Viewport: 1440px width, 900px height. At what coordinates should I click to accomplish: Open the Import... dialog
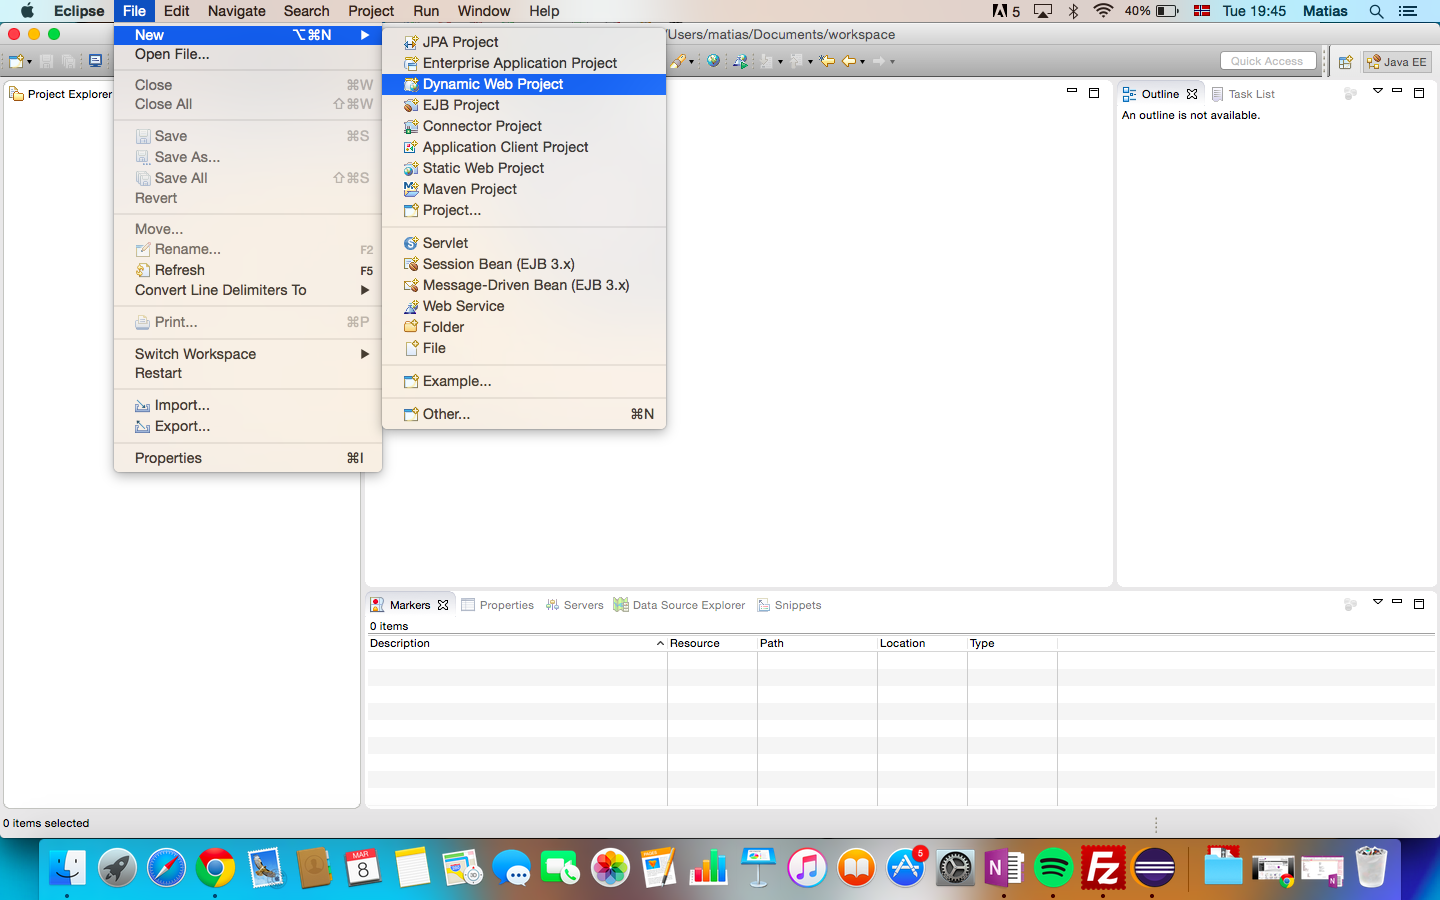(x=248, y=405)
